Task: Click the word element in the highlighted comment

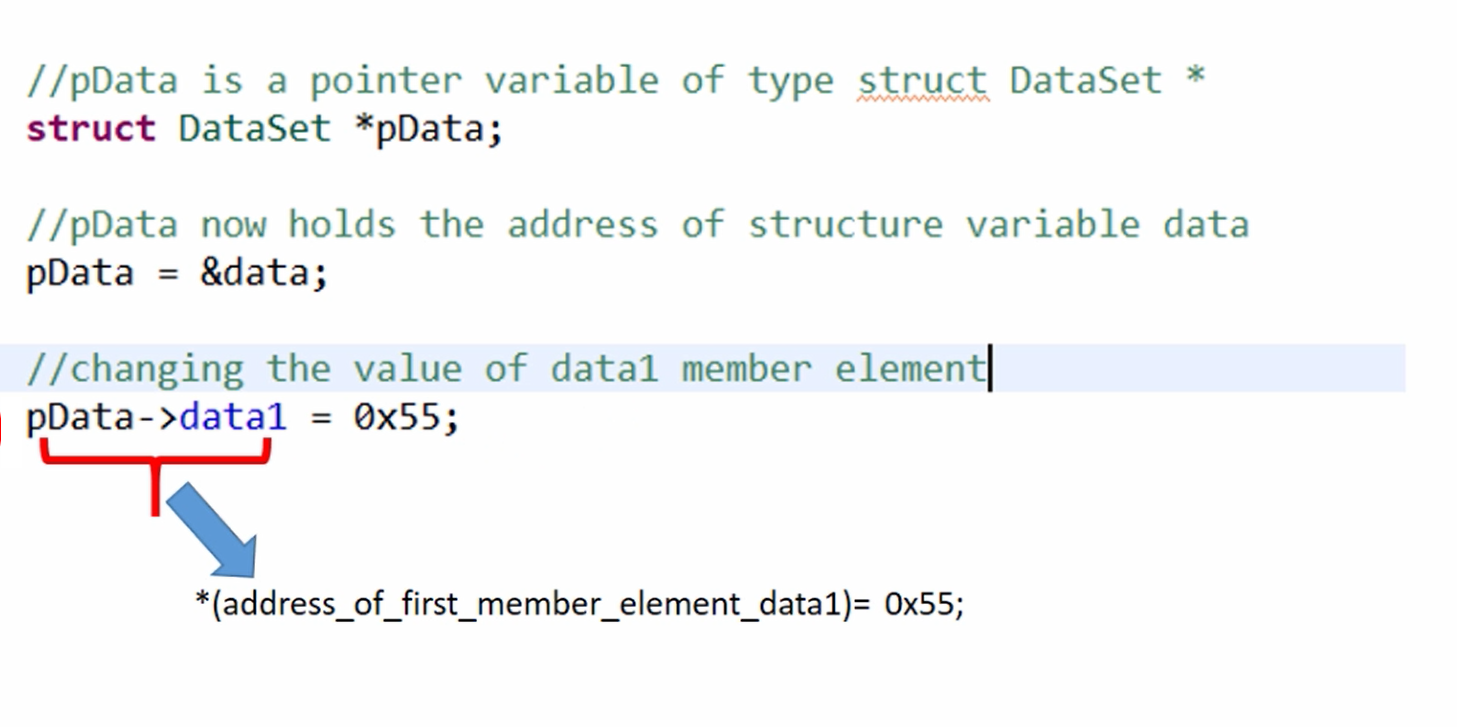Action: [x=911, y=369]
